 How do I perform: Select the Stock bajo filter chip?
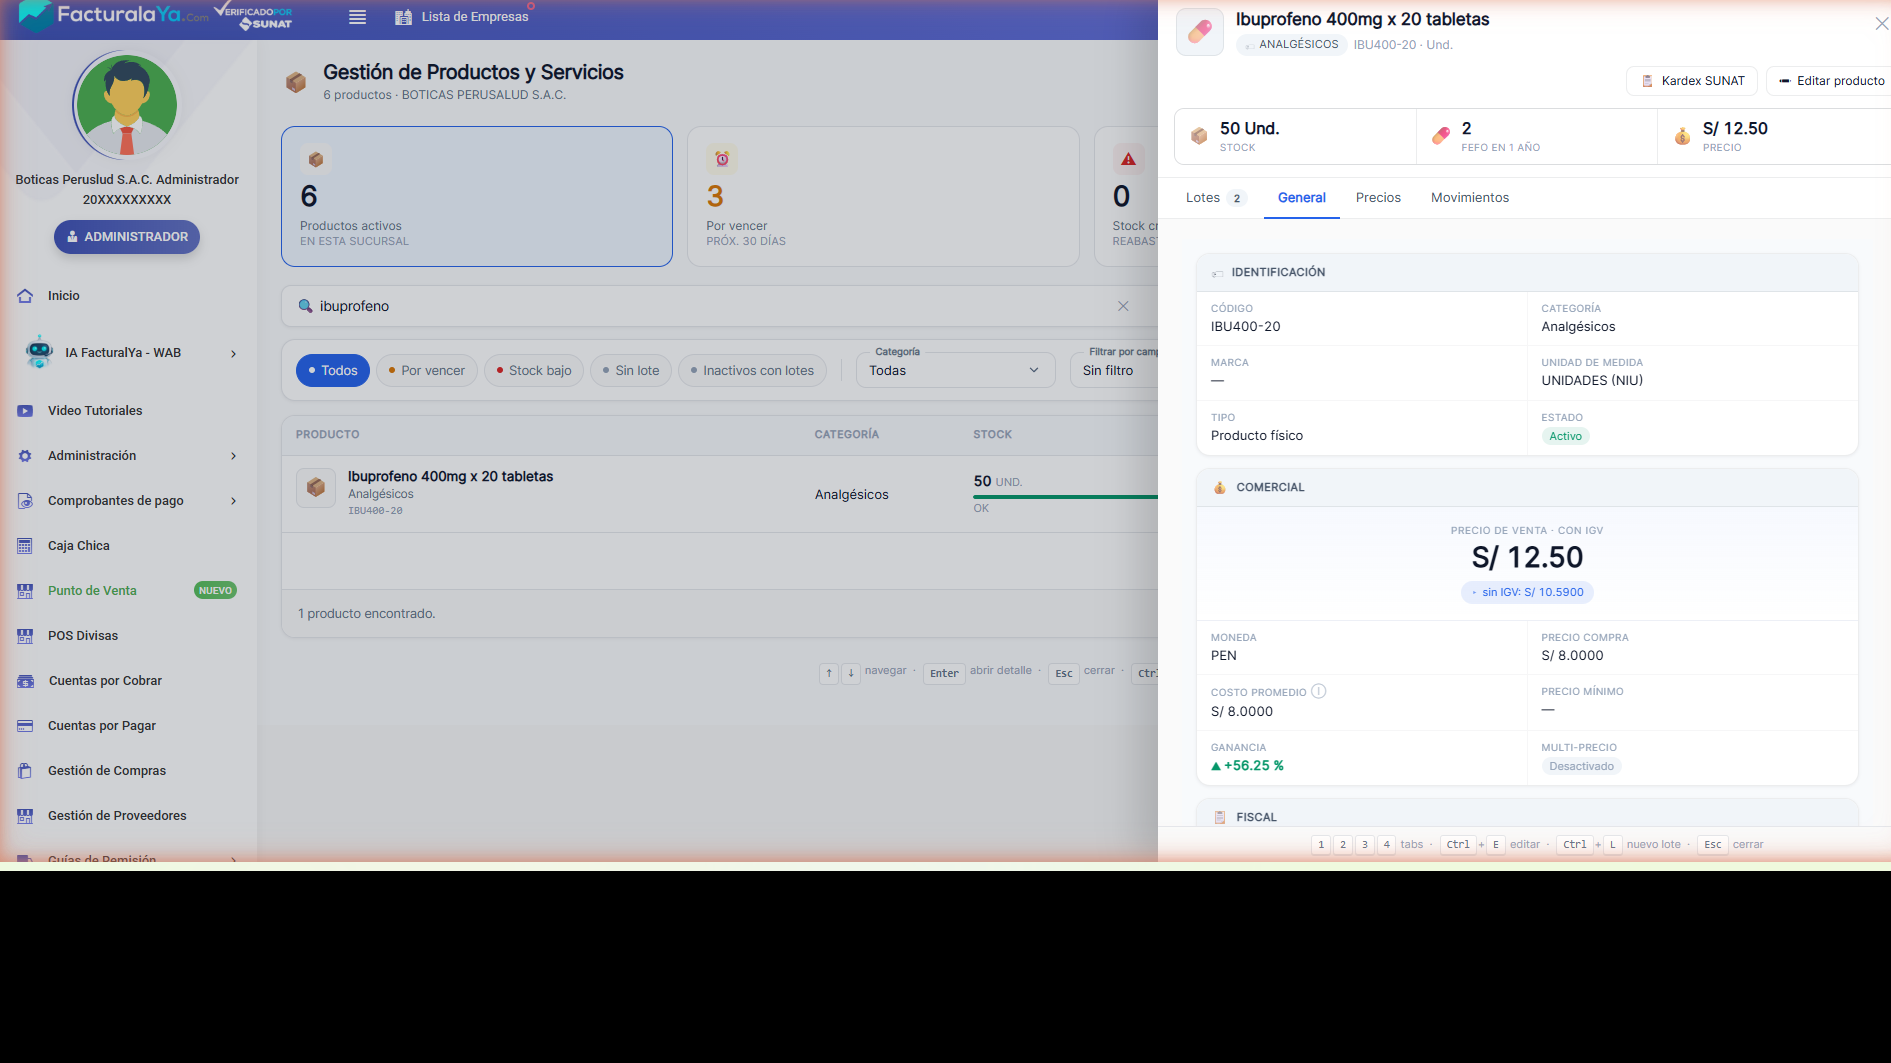pyautogui.click(x=534, y=371)
